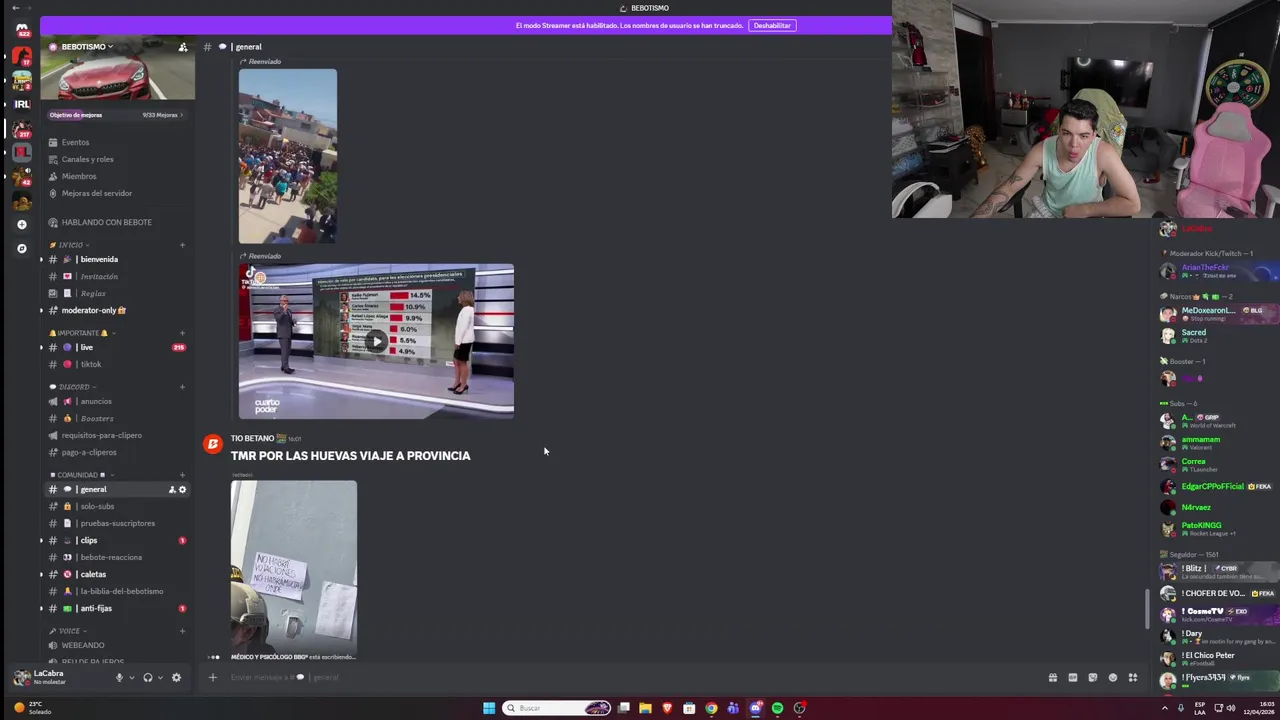
Task: Open the Reglas channel
Action: tap(118, 293)
